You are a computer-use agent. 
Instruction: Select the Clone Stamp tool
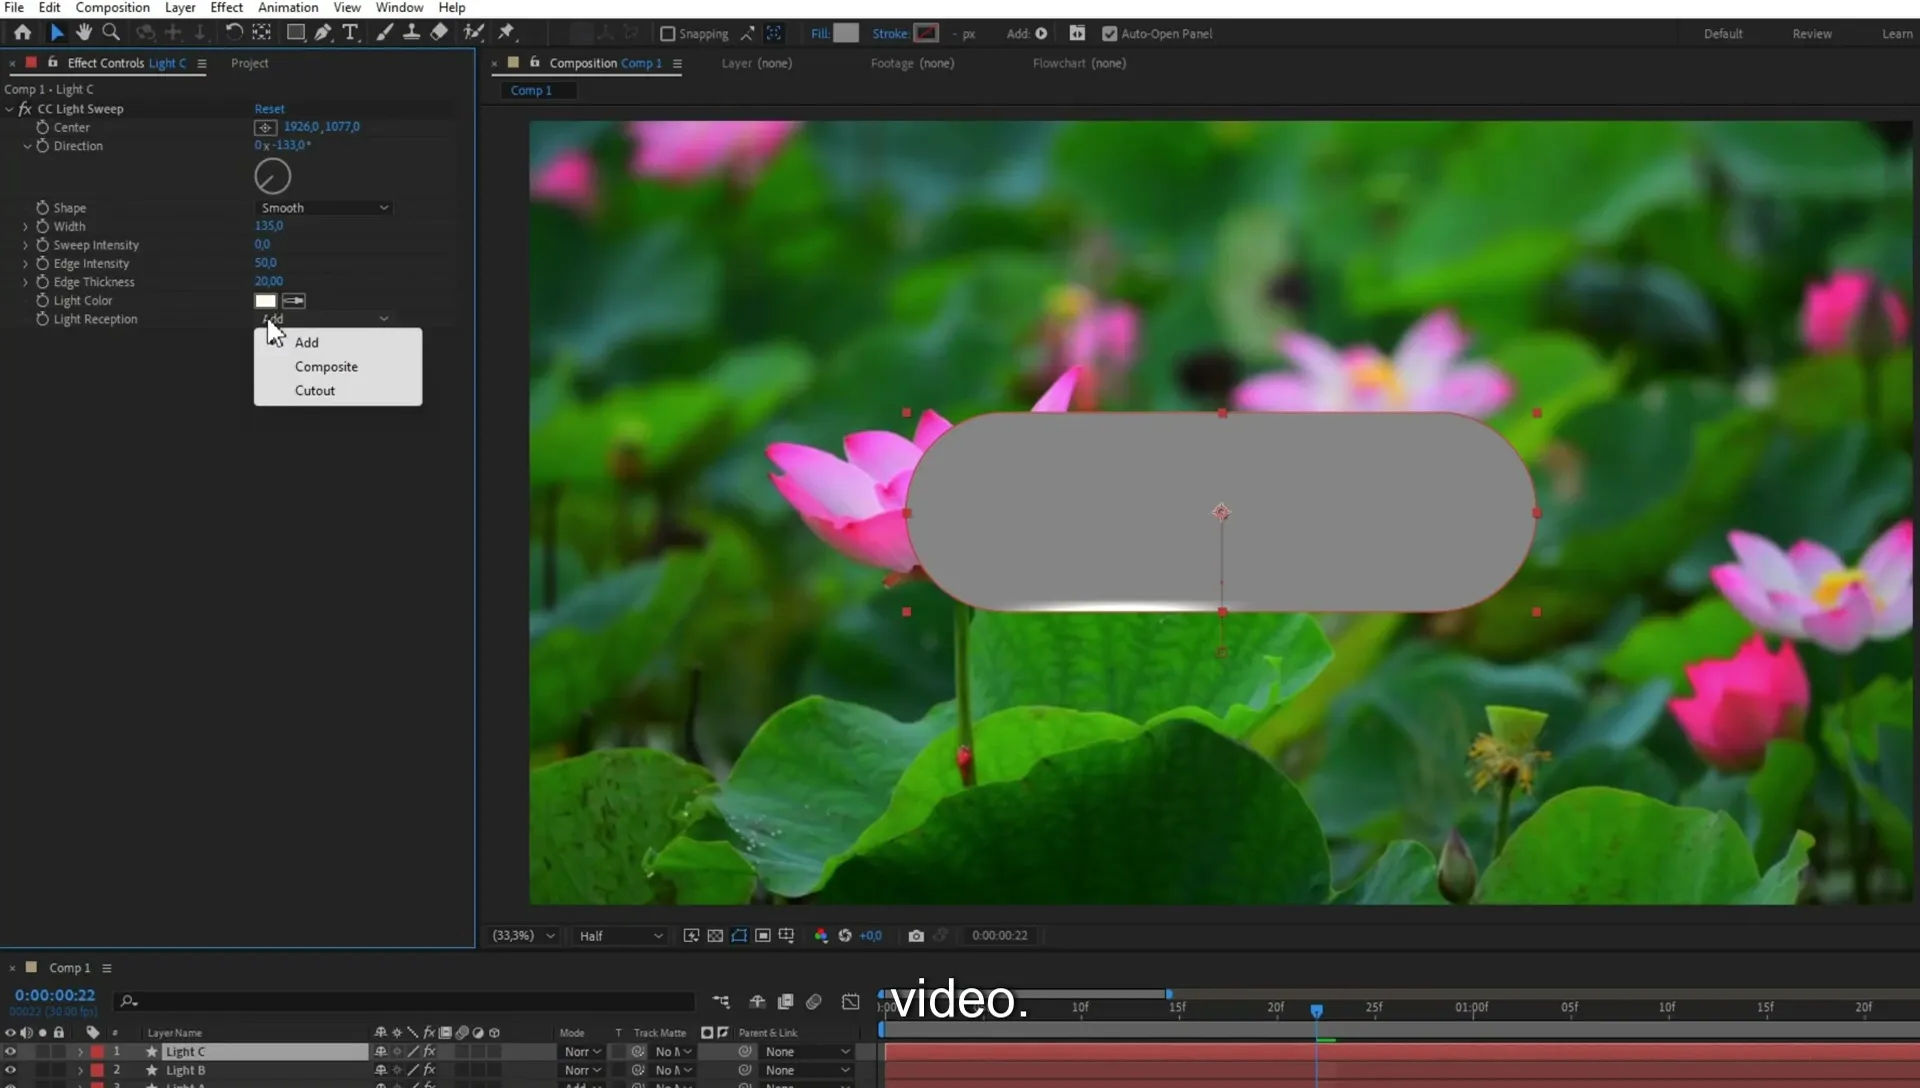pos(411,33)
